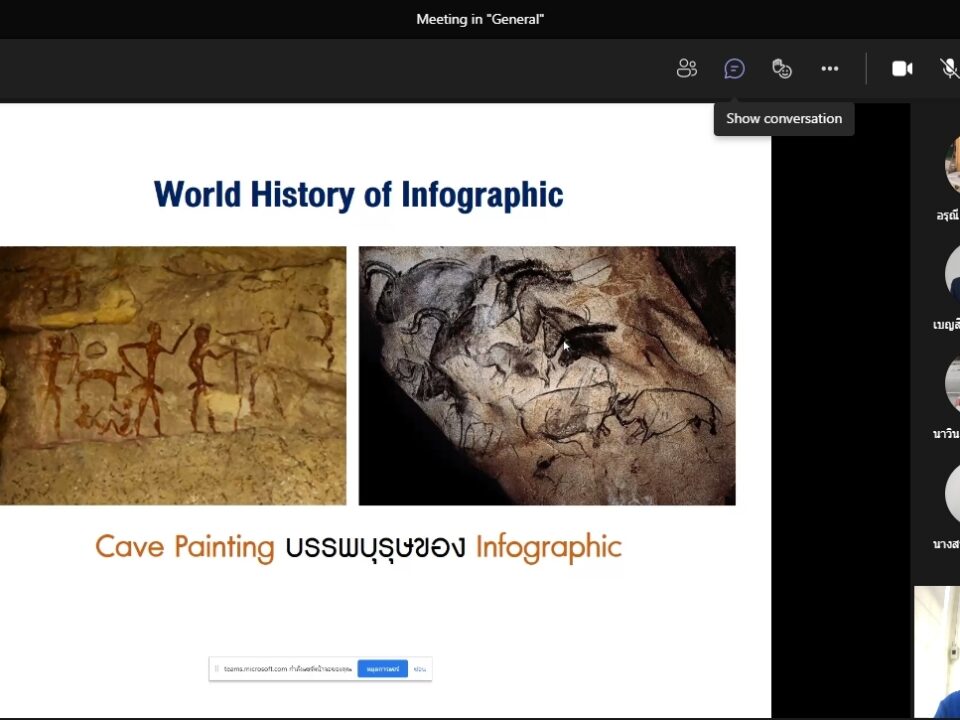Click the right cave painting of animals
Screen dimensions: 960x720
click(x=547, y=376)
